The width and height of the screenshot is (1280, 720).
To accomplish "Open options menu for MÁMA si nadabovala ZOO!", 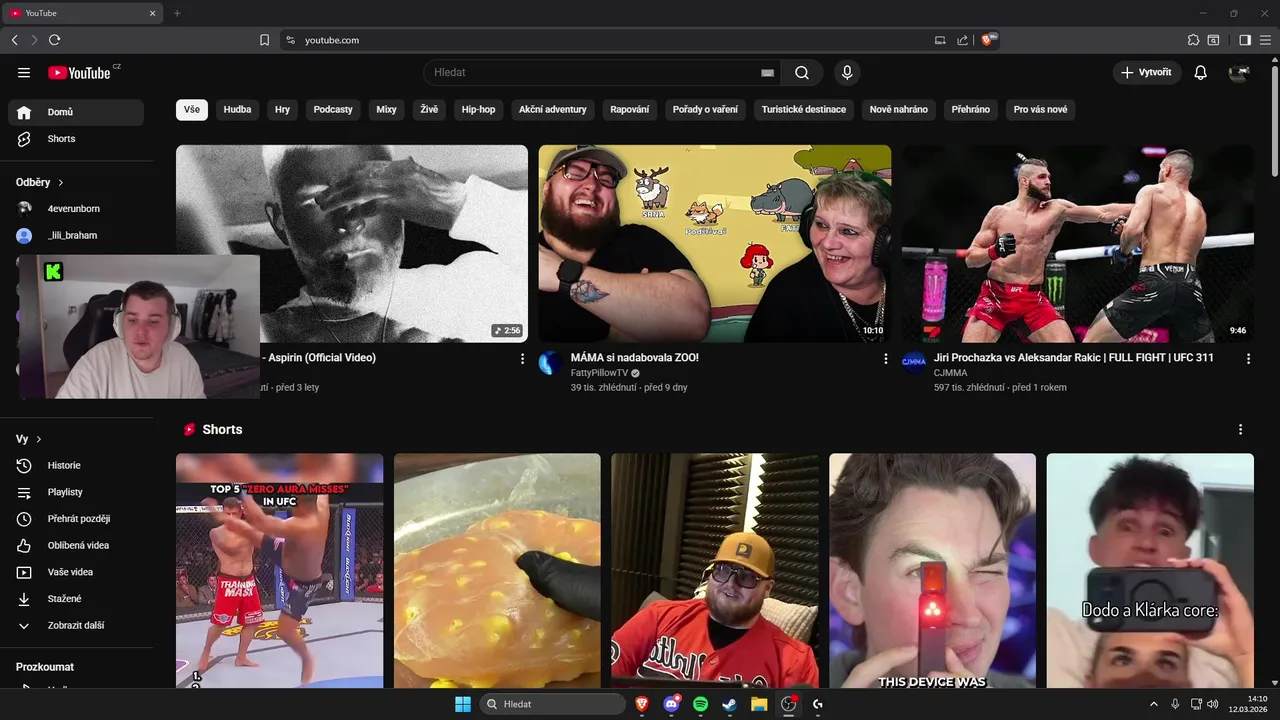I will [x=885, y=358].
